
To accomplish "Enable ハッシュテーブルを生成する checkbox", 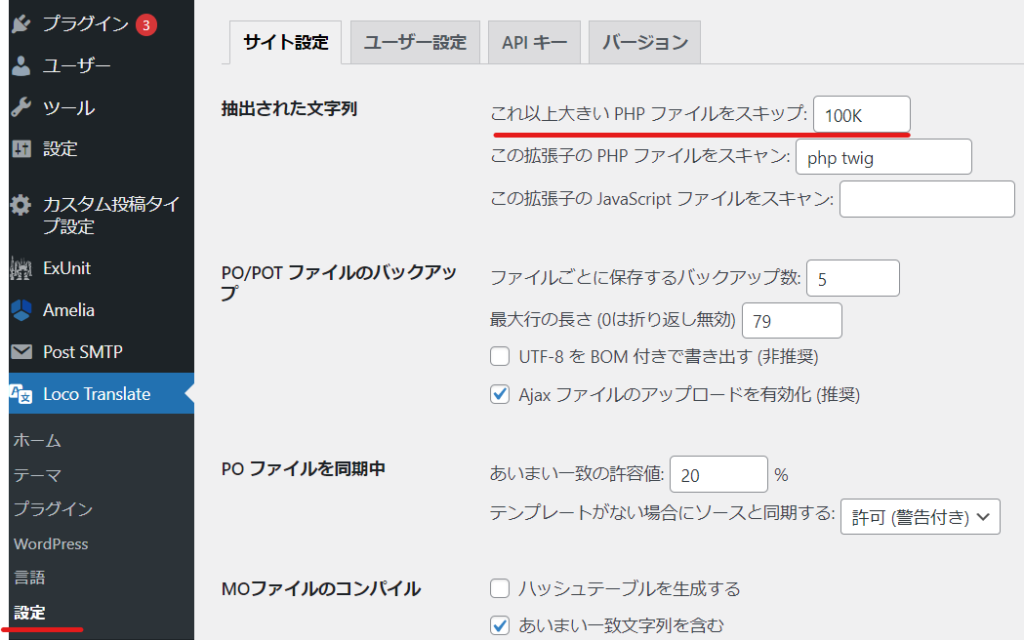I will pos(500,588).
